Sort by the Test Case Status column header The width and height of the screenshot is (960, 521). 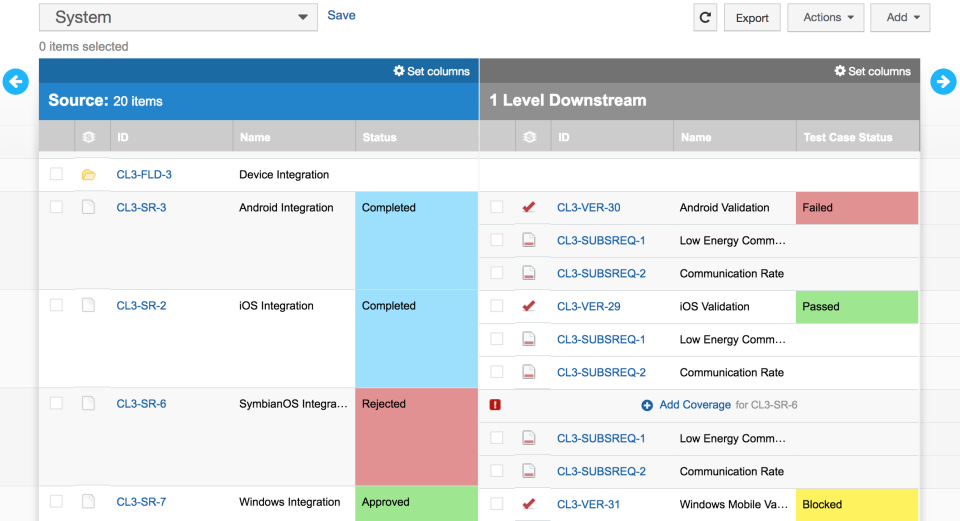(x=847, y=137)
